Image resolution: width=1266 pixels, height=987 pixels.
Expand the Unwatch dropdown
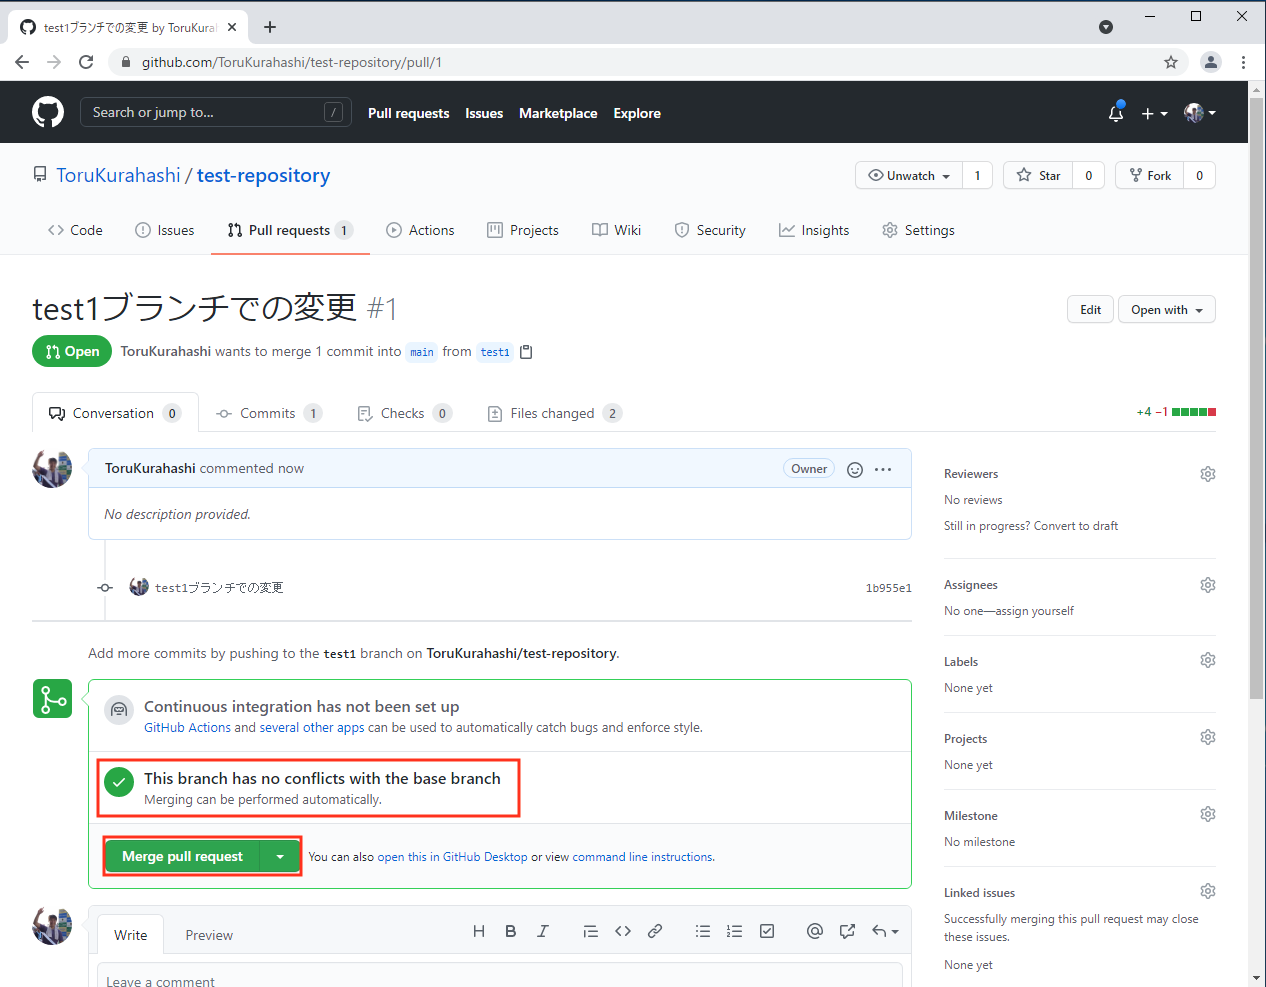pos(909,175)
